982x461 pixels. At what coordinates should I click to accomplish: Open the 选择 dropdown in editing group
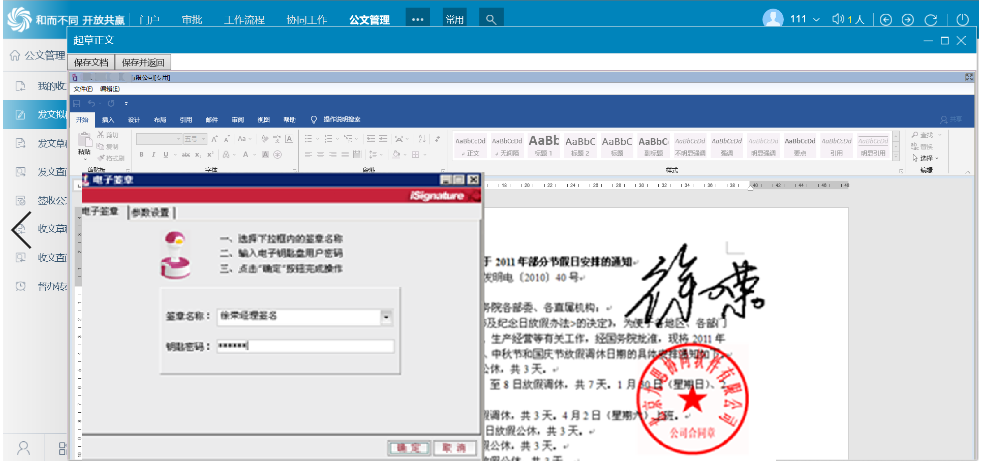tap(926, 158)
